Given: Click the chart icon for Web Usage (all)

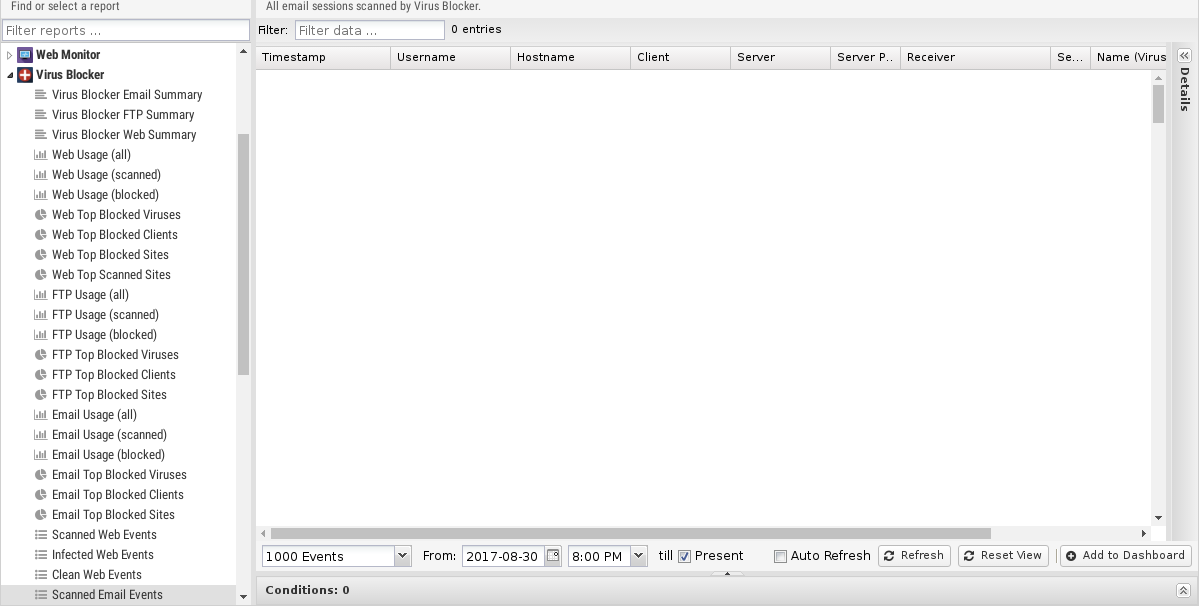Looking at the screenshot, I should click(41, 154).
